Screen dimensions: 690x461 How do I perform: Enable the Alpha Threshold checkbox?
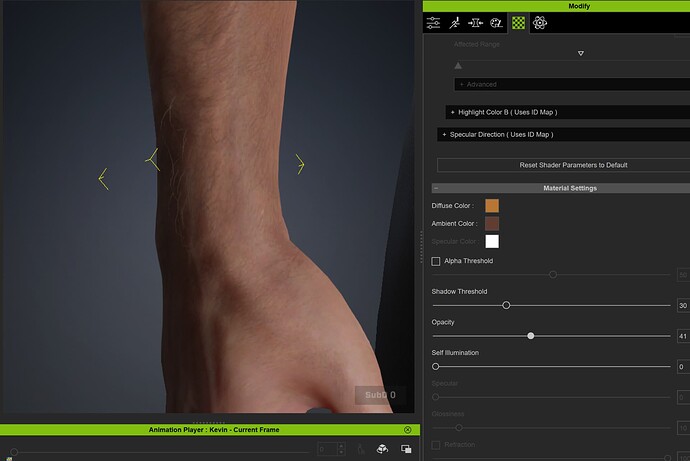(x=436, y=261)
